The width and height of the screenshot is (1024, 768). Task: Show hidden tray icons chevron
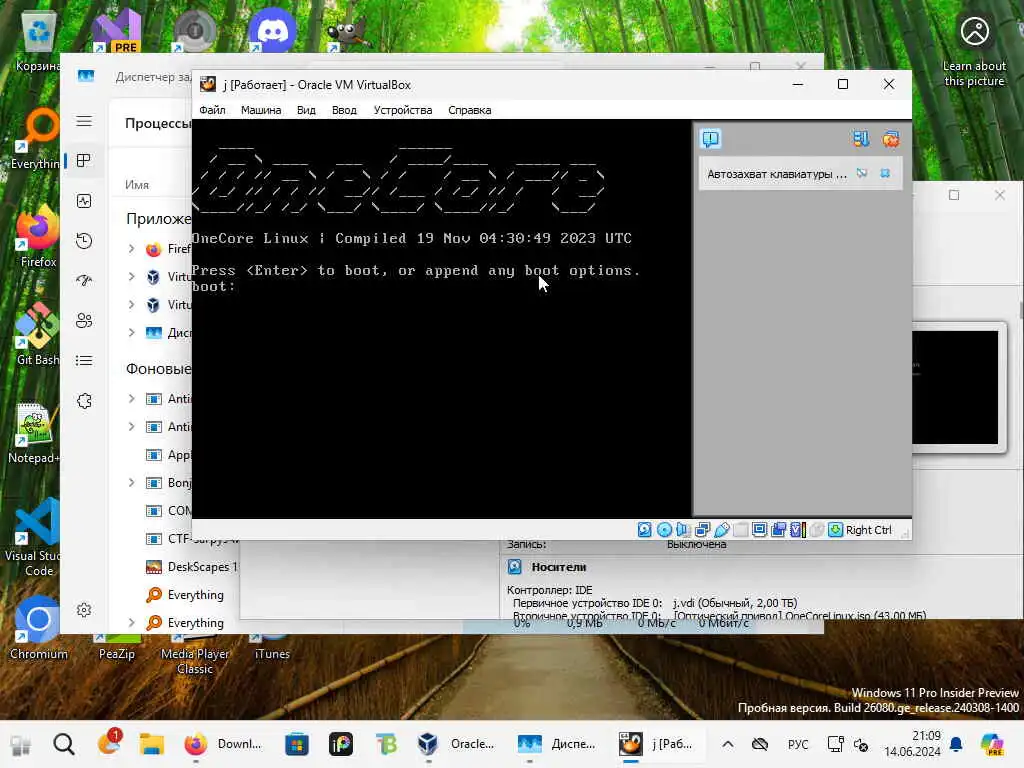click(728, 744)
